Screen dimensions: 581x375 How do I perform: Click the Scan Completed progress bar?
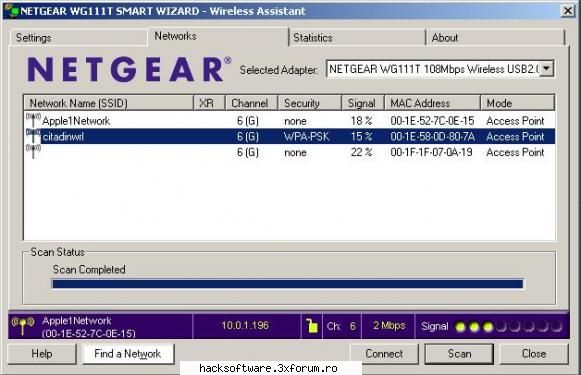[x=288, y=284]
